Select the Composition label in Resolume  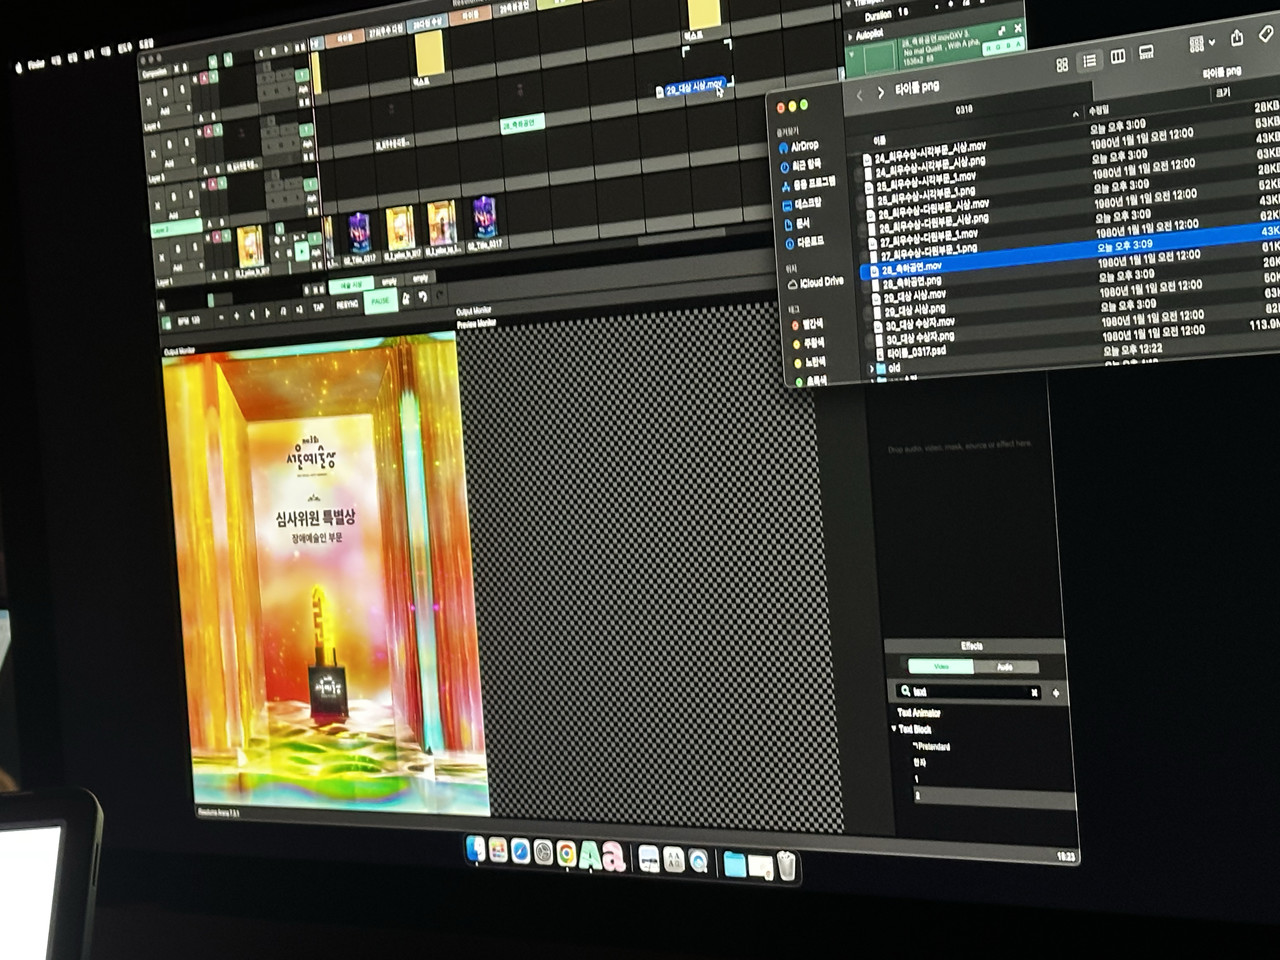tap(156, 74)
